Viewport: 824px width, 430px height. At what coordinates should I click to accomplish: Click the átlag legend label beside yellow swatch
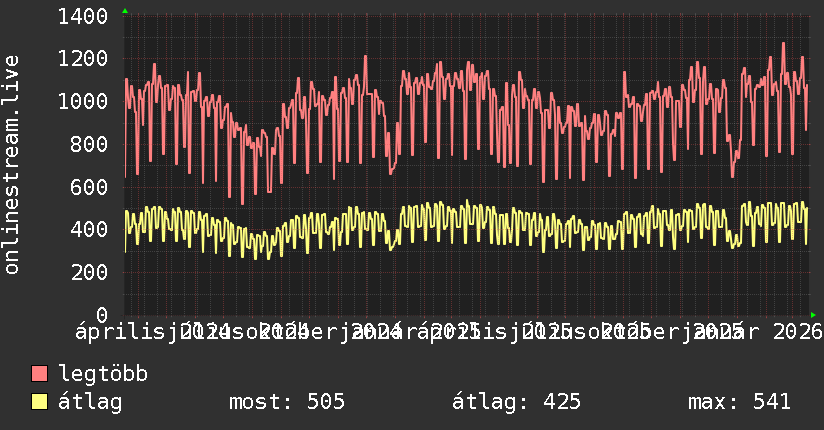pos(90,402)
